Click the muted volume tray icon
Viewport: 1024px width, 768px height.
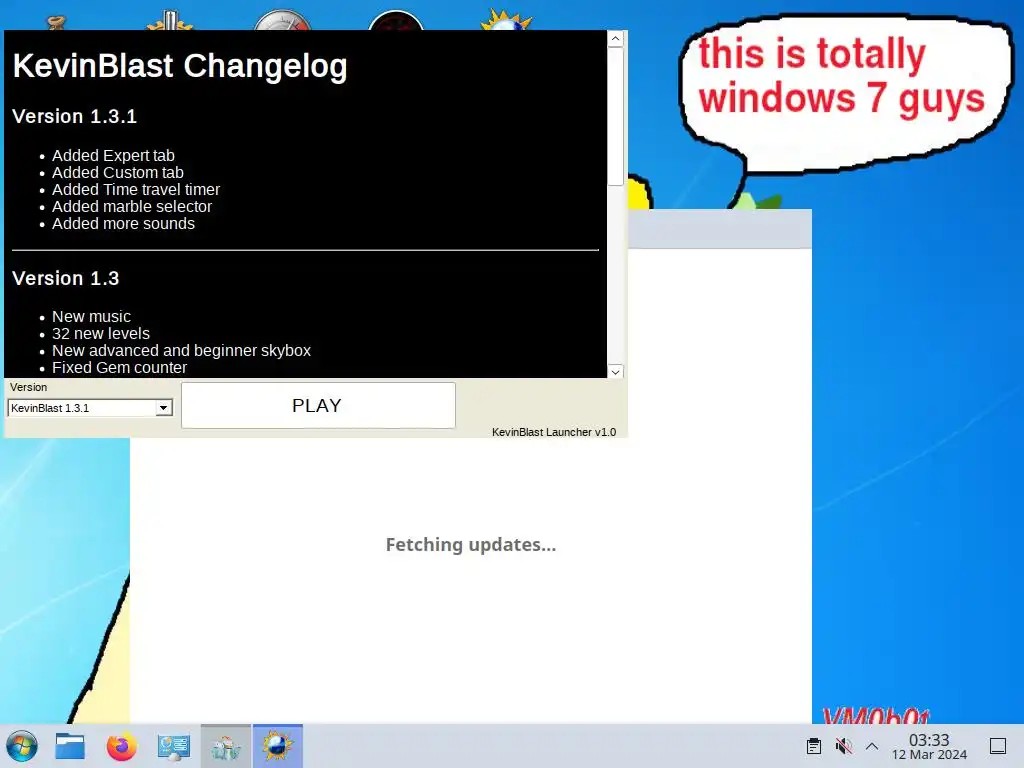click(843, 746)
